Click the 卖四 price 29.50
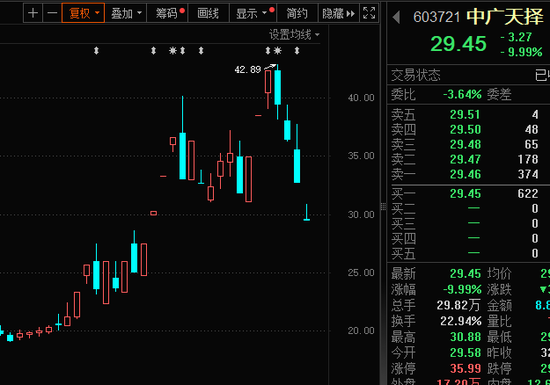This screenshot has width=550, height=385. pos(465,130)
